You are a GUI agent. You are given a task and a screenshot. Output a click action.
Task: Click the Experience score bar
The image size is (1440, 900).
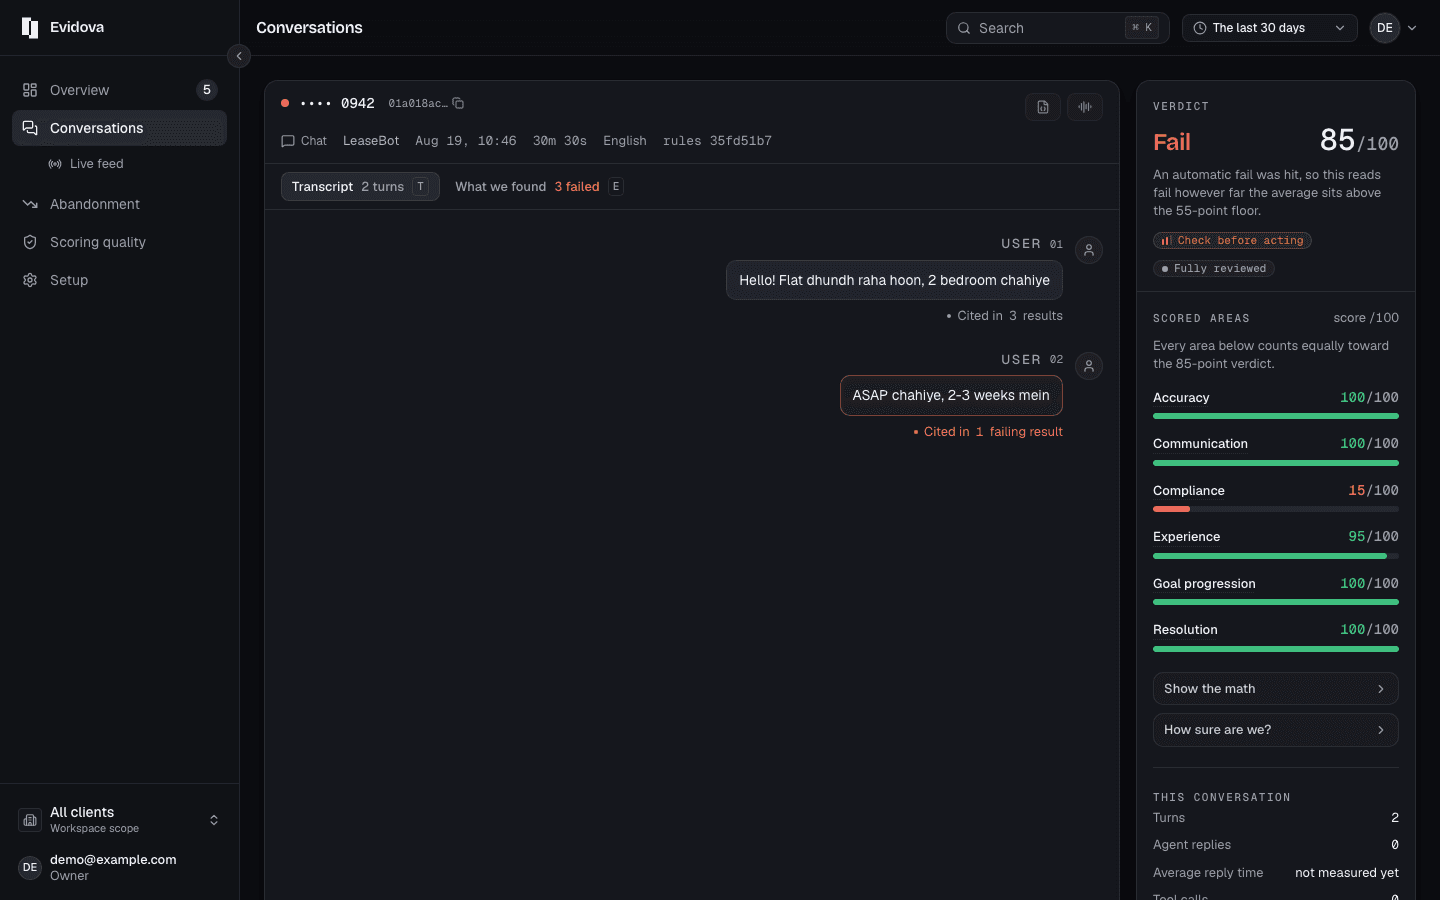coord(1275,556)
